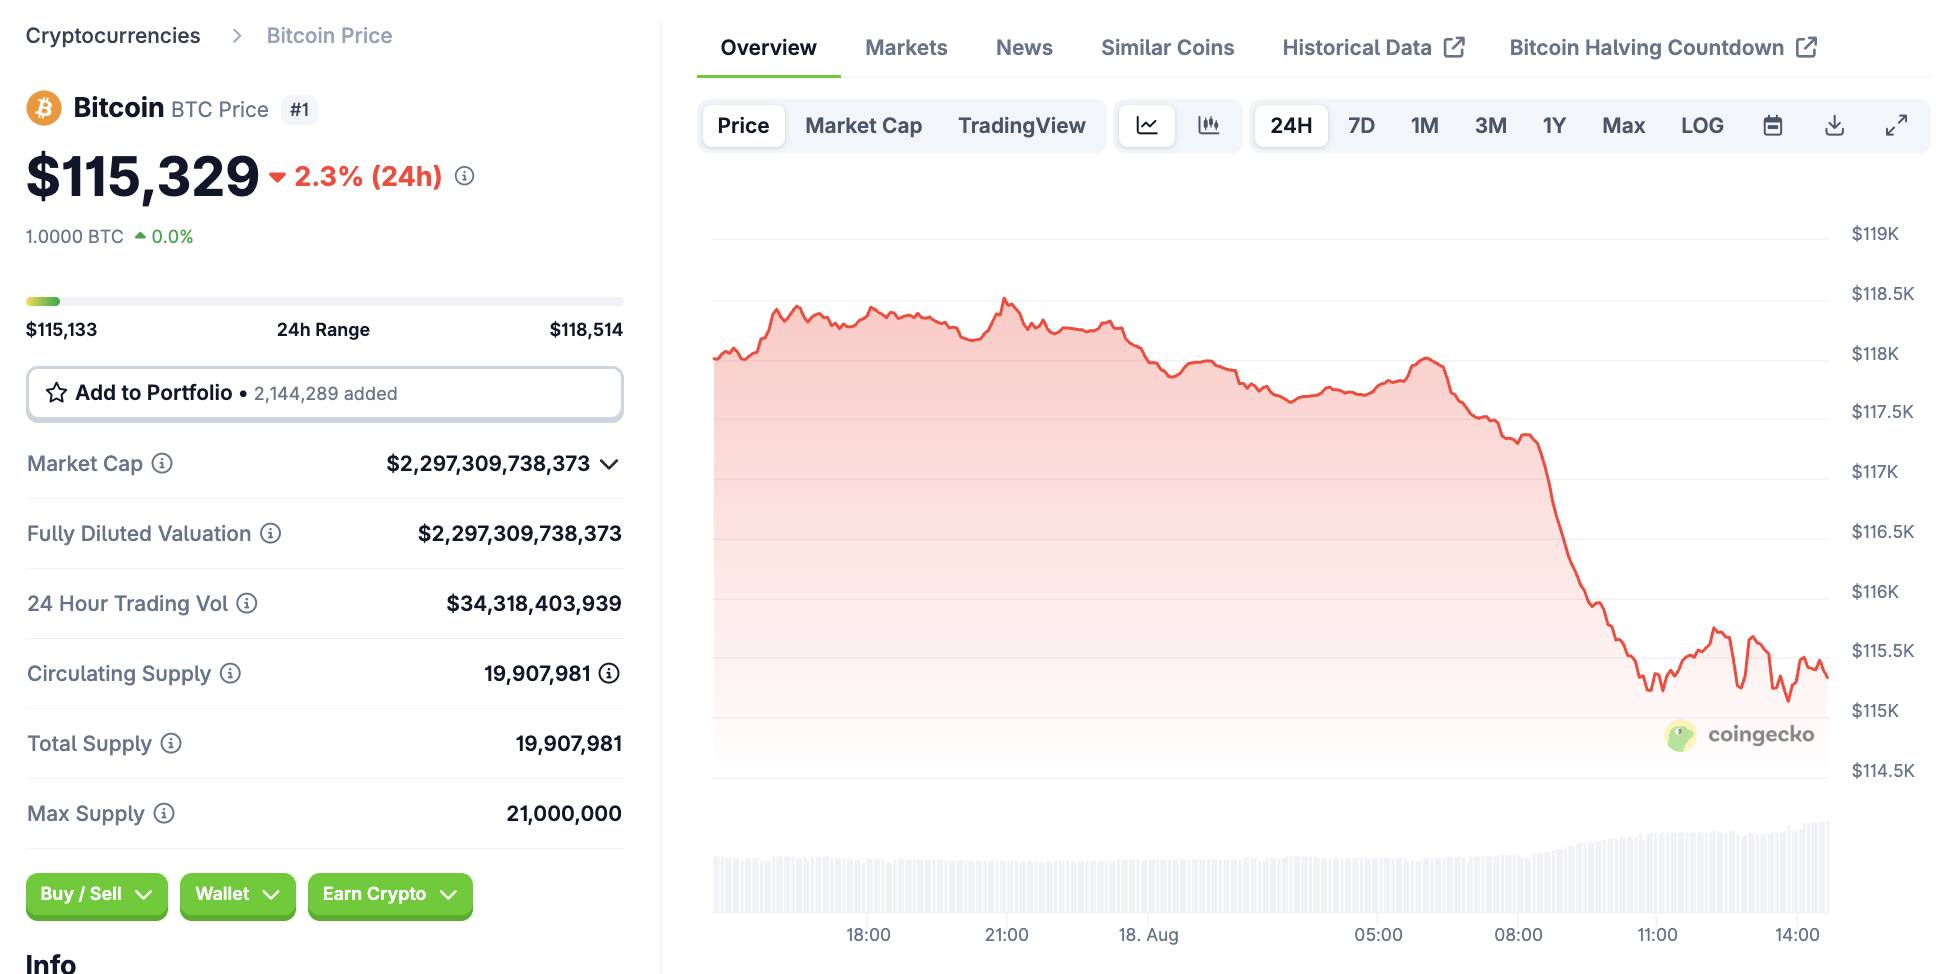Click the info icon beside 24h percentage
The width and height of the screenshot is (1936, 974).
point(464,176)
